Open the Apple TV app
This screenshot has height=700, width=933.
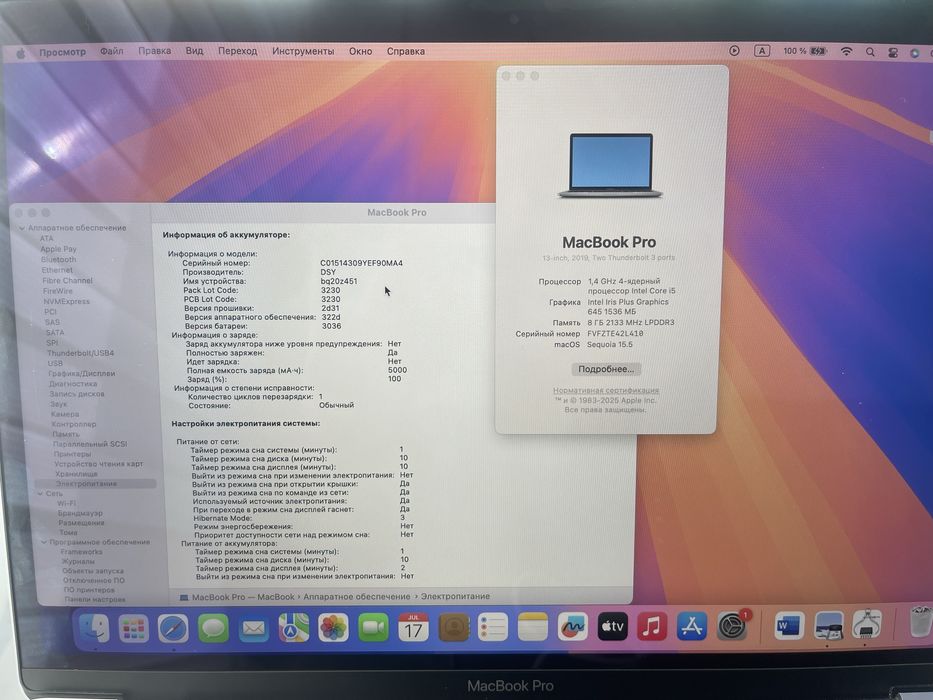(612, 627)
